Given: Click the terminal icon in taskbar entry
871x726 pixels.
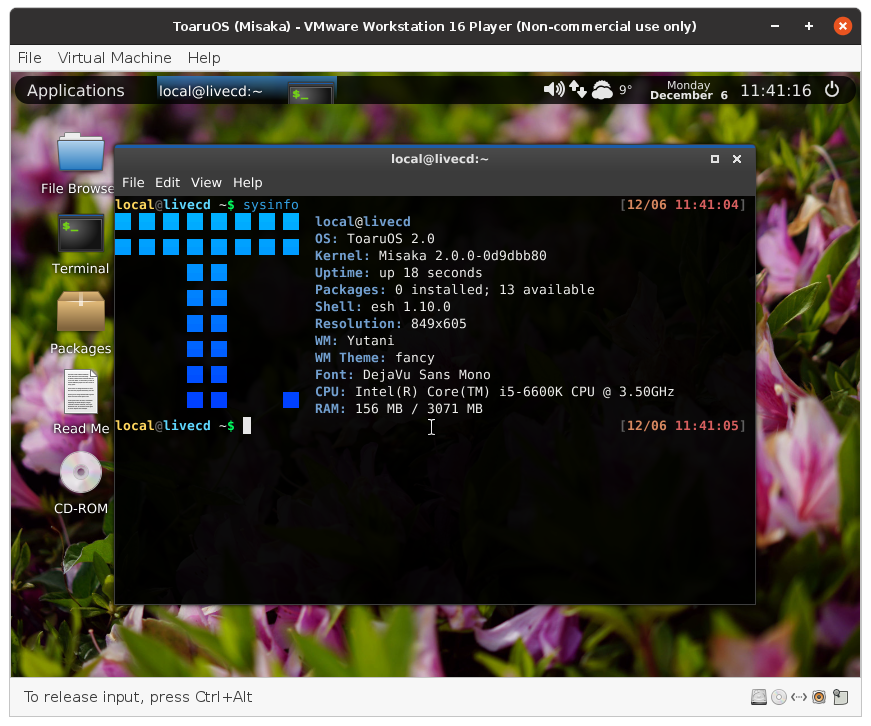Looking at the screenshot, I should pos(311,93).
